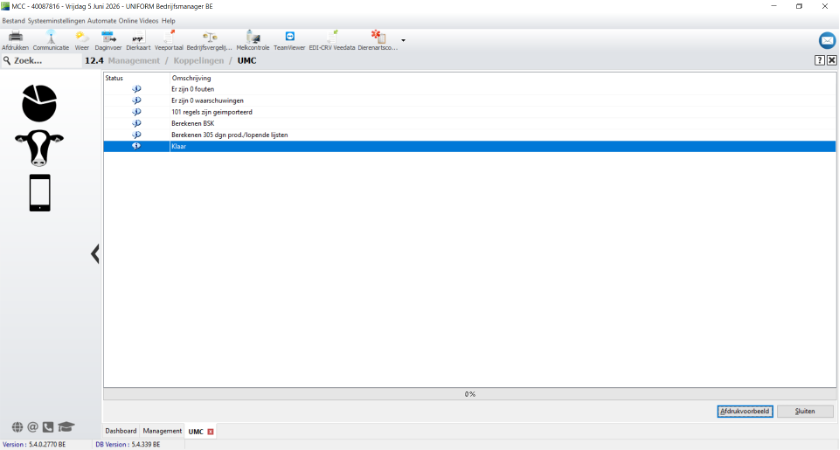
Task: Open the mail envelope icon
Action: point(827,40)
